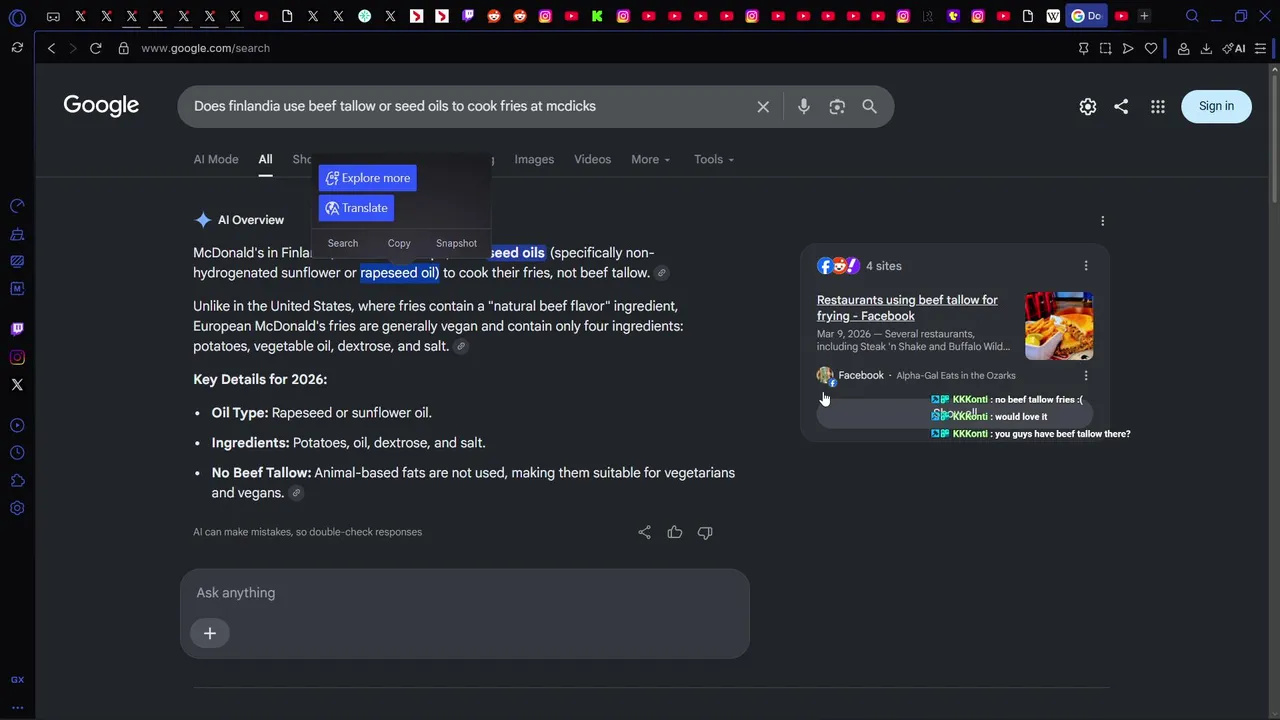Open Easy Setup panel icon
The image size is (1280, 720).
[1261, 48]
